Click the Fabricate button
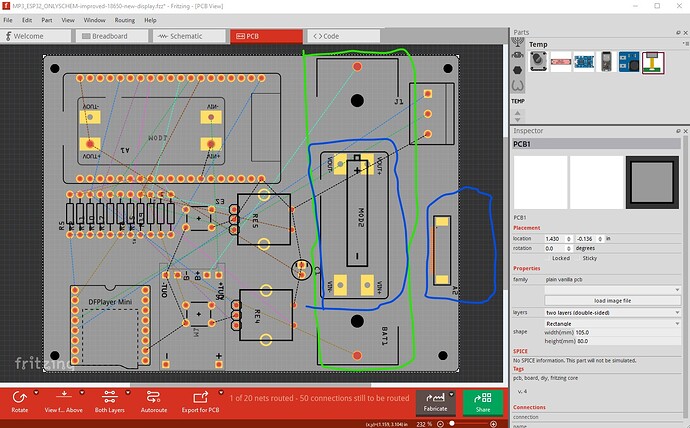Viewport: 690px width, 428px height. click(435, 402)
